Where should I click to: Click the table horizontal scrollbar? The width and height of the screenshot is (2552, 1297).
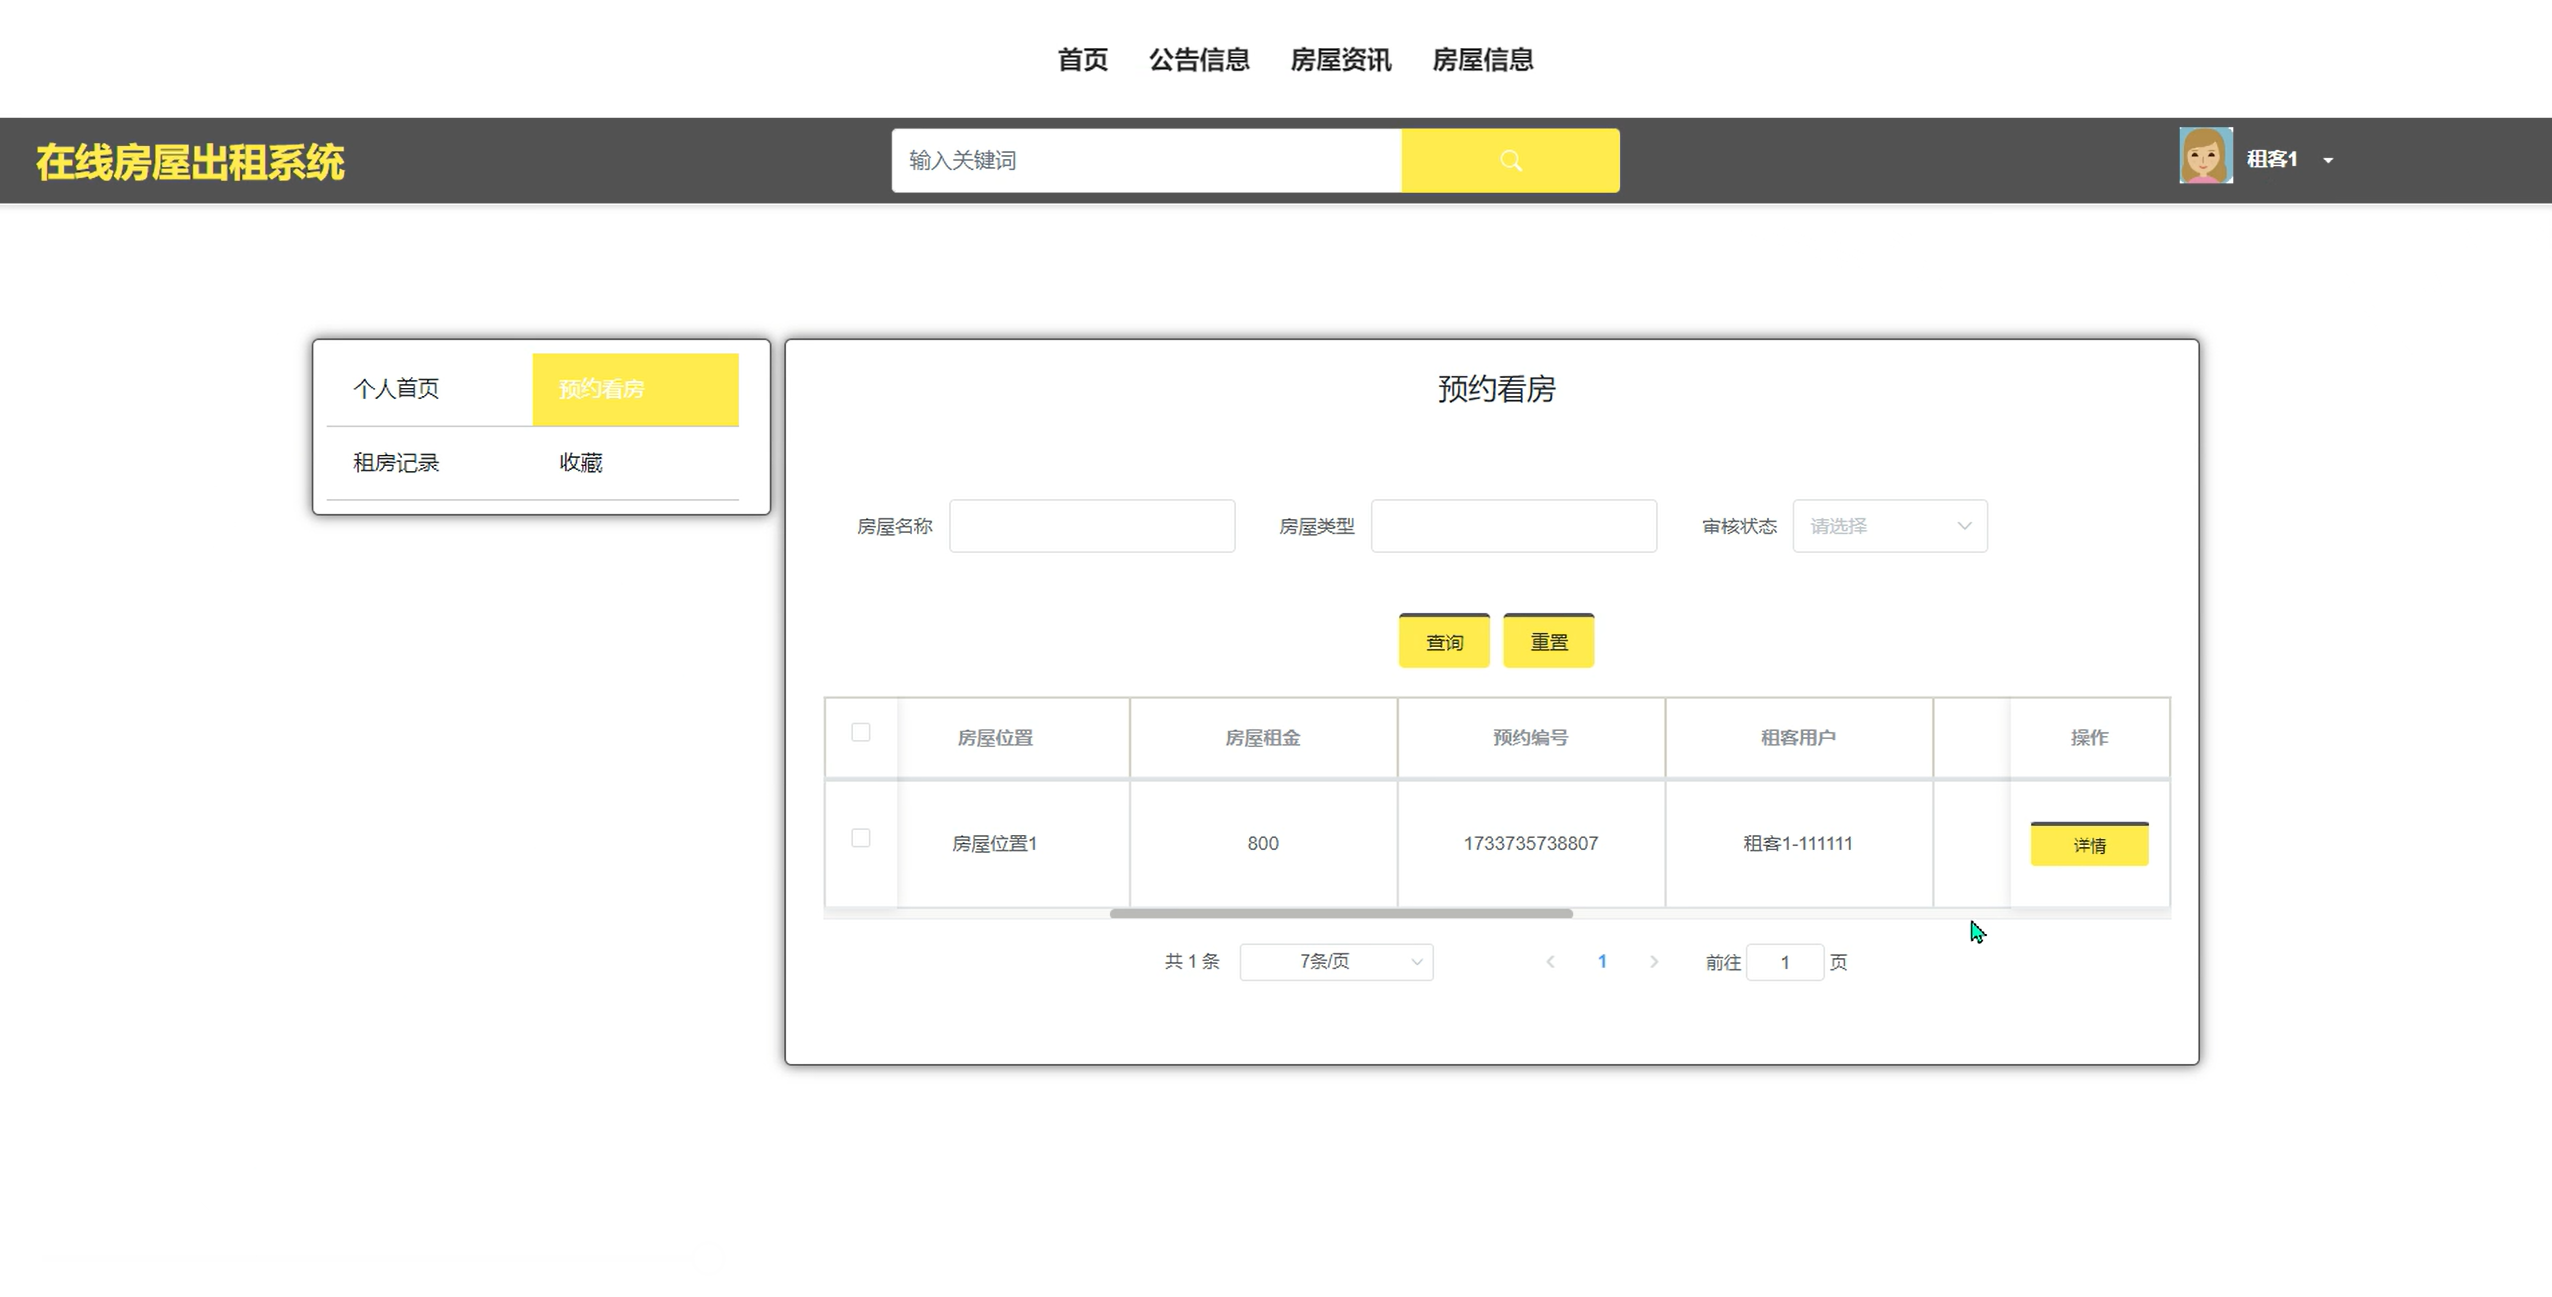tap(1340, 913)
